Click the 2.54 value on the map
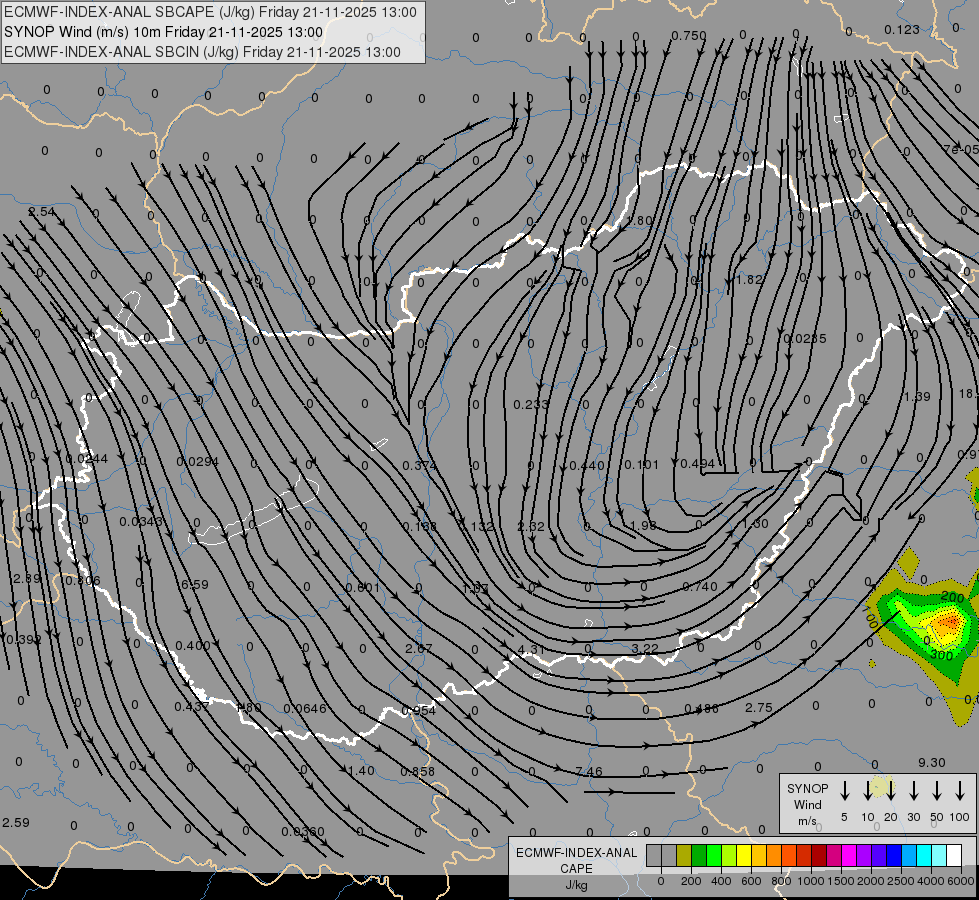This screenshot has height=900, width=979. tap(42, 212)
